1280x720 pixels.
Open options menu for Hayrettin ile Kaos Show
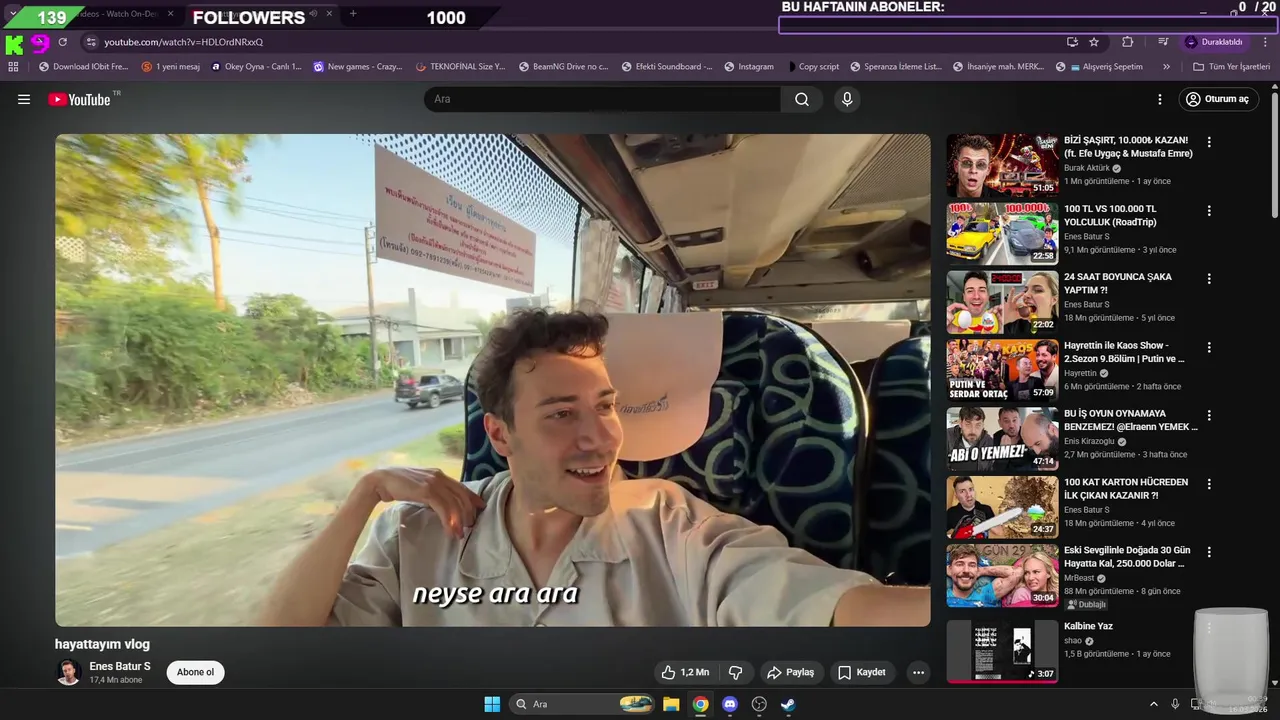coord(1209,347)
